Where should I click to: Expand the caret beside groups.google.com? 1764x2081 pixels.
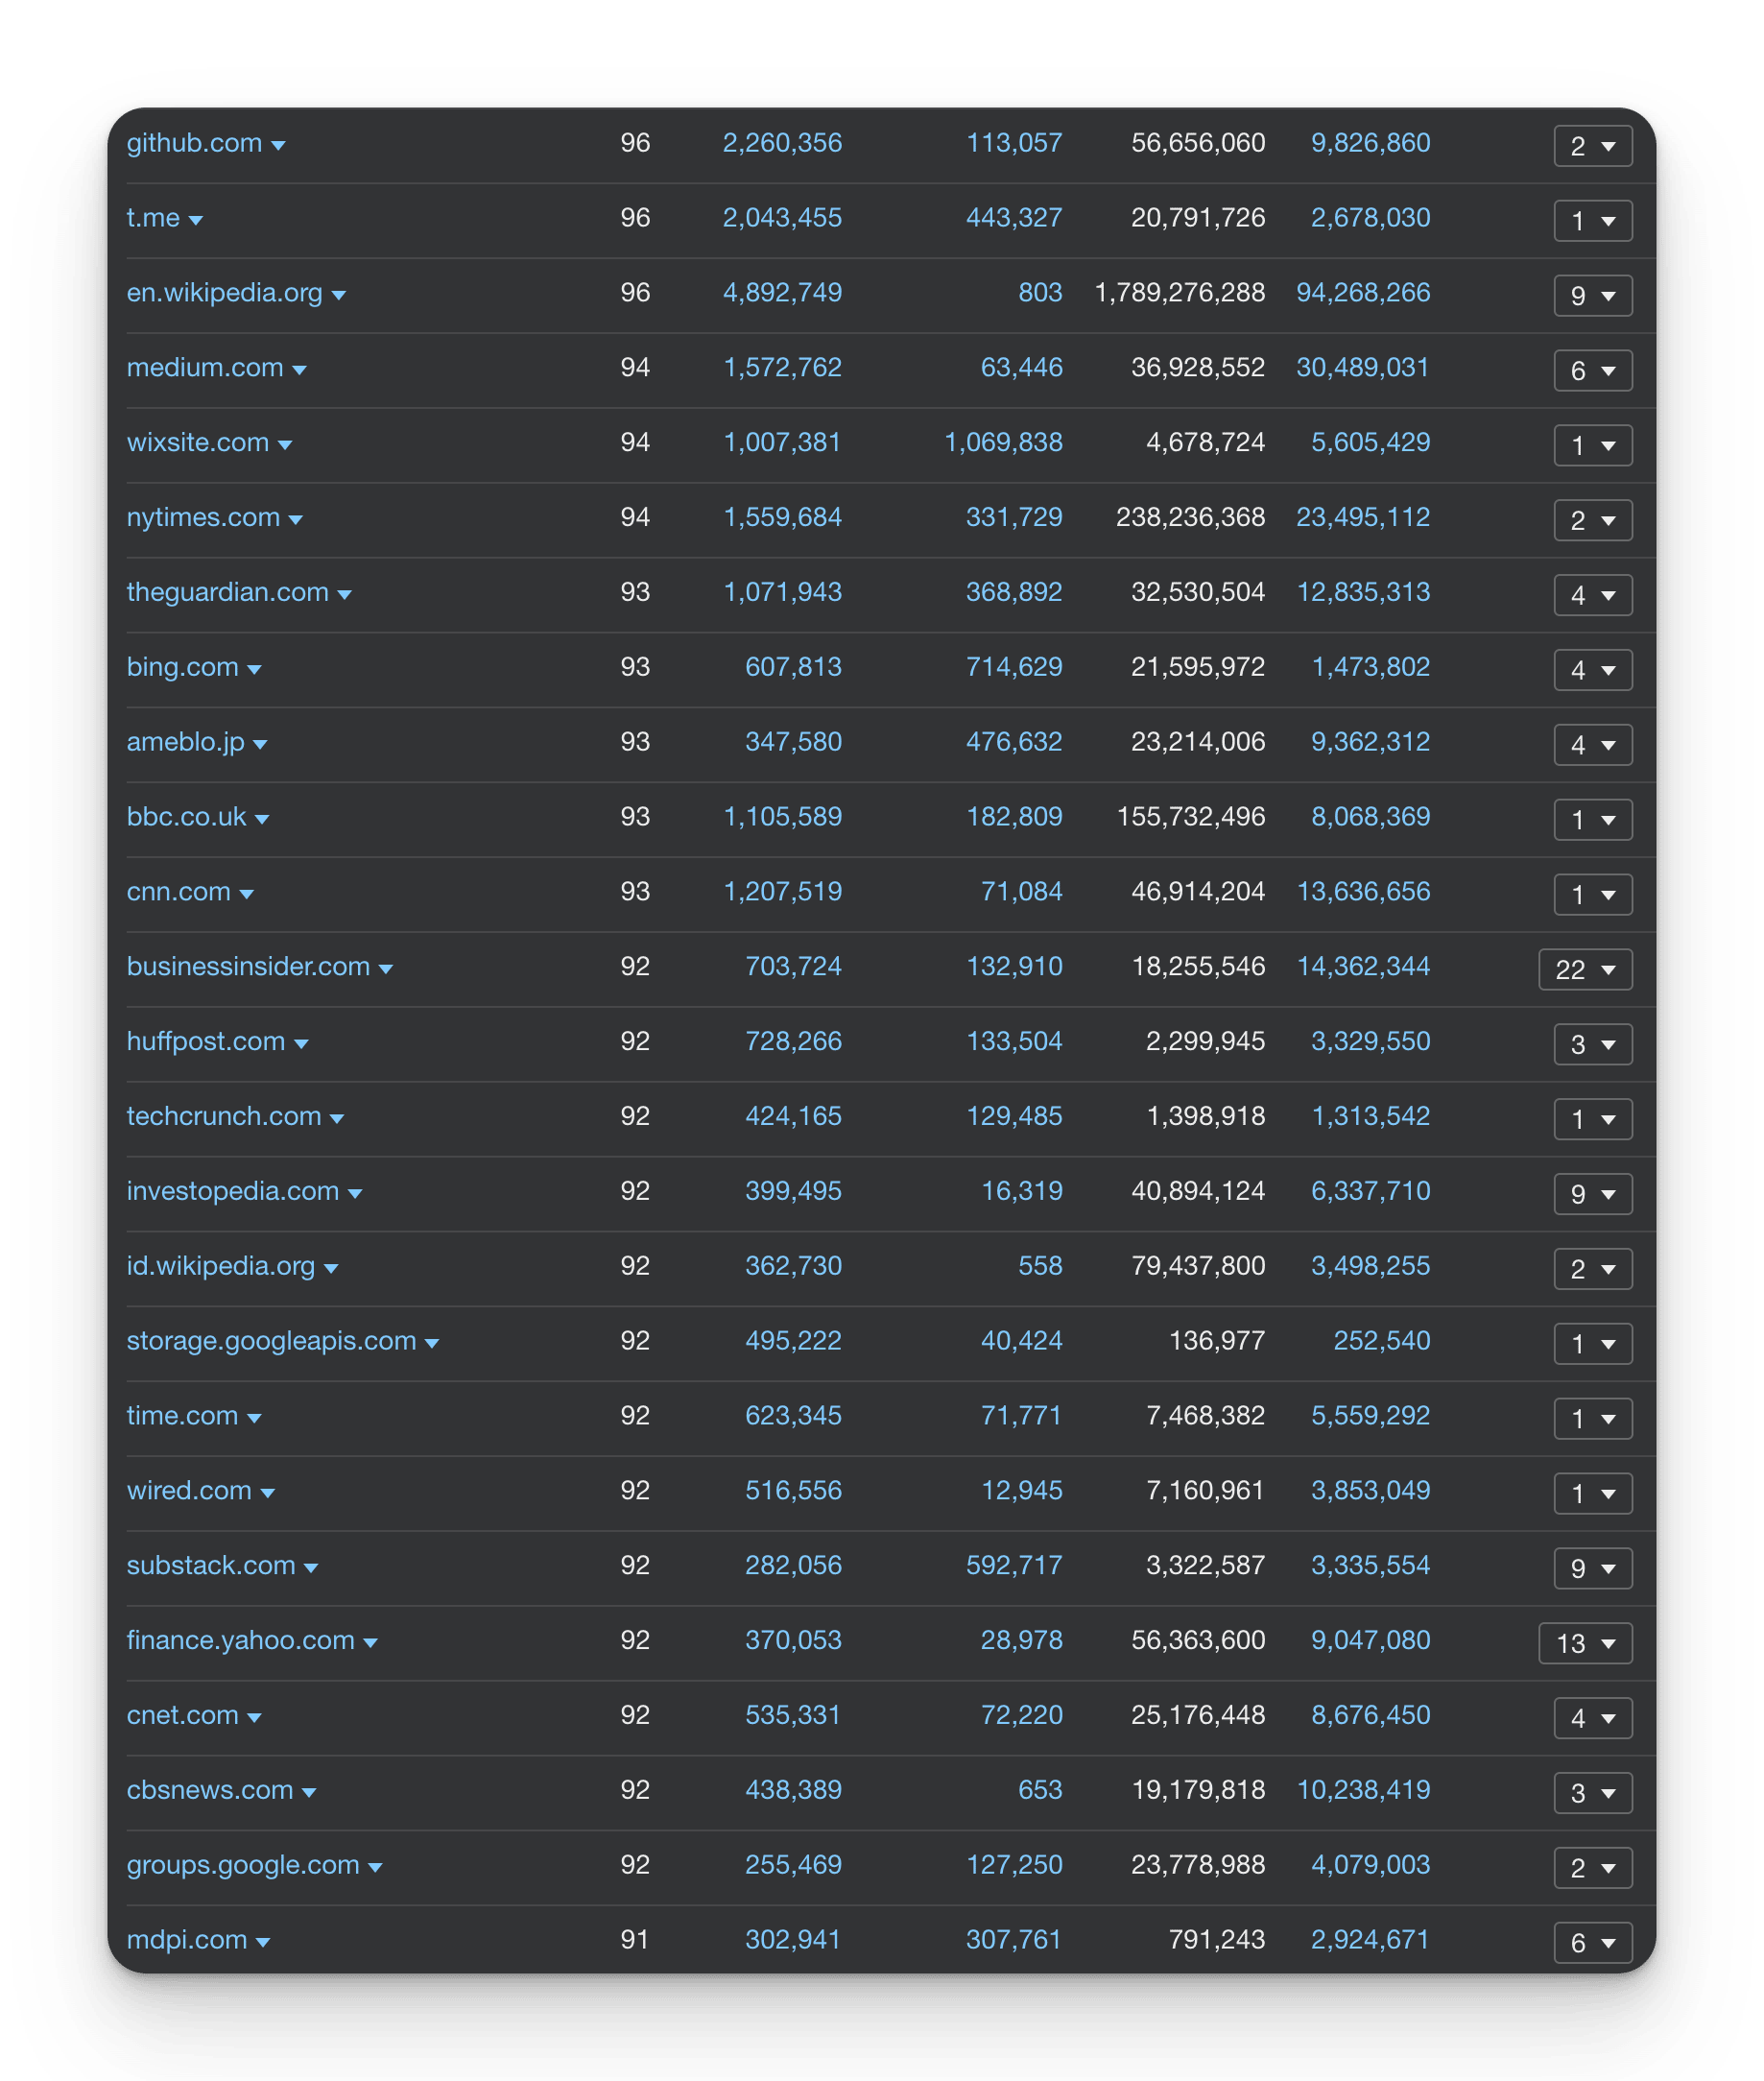tap(375, 1867)
